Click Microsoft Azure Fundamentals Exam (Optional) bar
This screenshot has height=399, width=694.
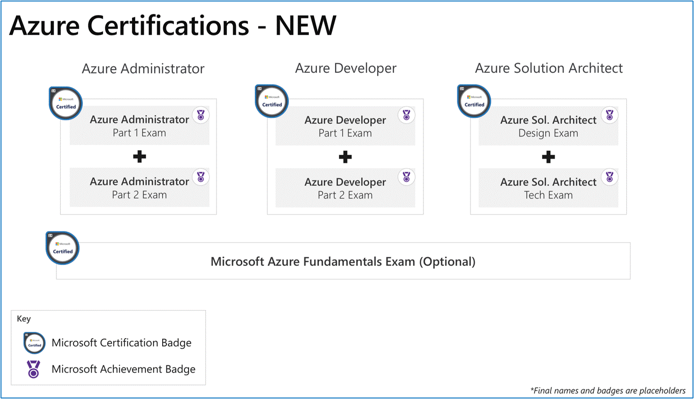(343, 261)
